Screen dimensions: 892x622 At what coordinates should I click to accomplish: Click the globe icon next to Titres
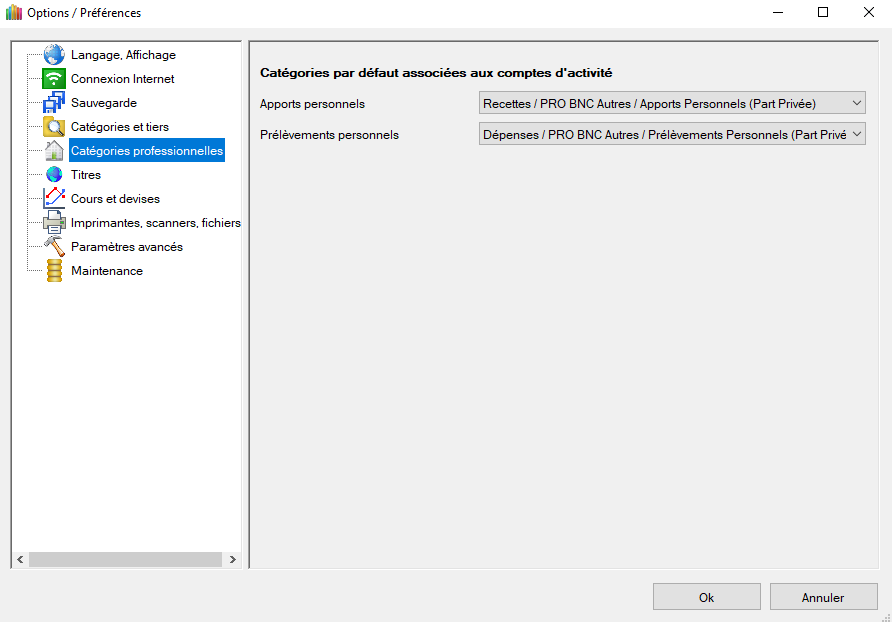(x=54, y=175)
